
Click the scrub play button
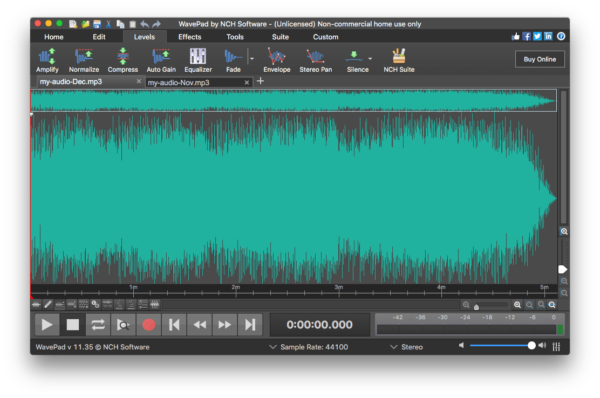coord(123,325)
